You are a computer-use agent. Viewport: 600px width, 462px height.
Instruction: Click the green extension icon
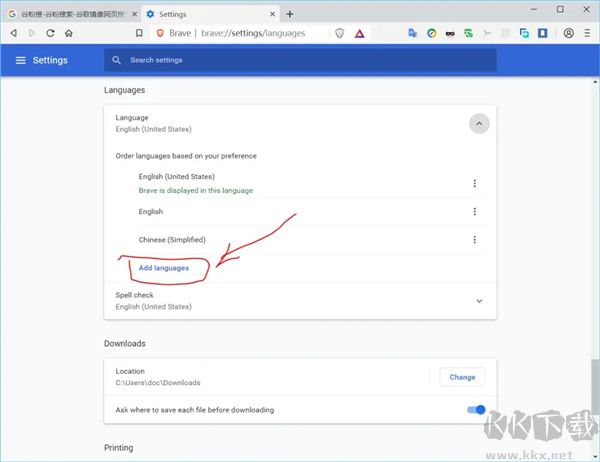[468, 33]
